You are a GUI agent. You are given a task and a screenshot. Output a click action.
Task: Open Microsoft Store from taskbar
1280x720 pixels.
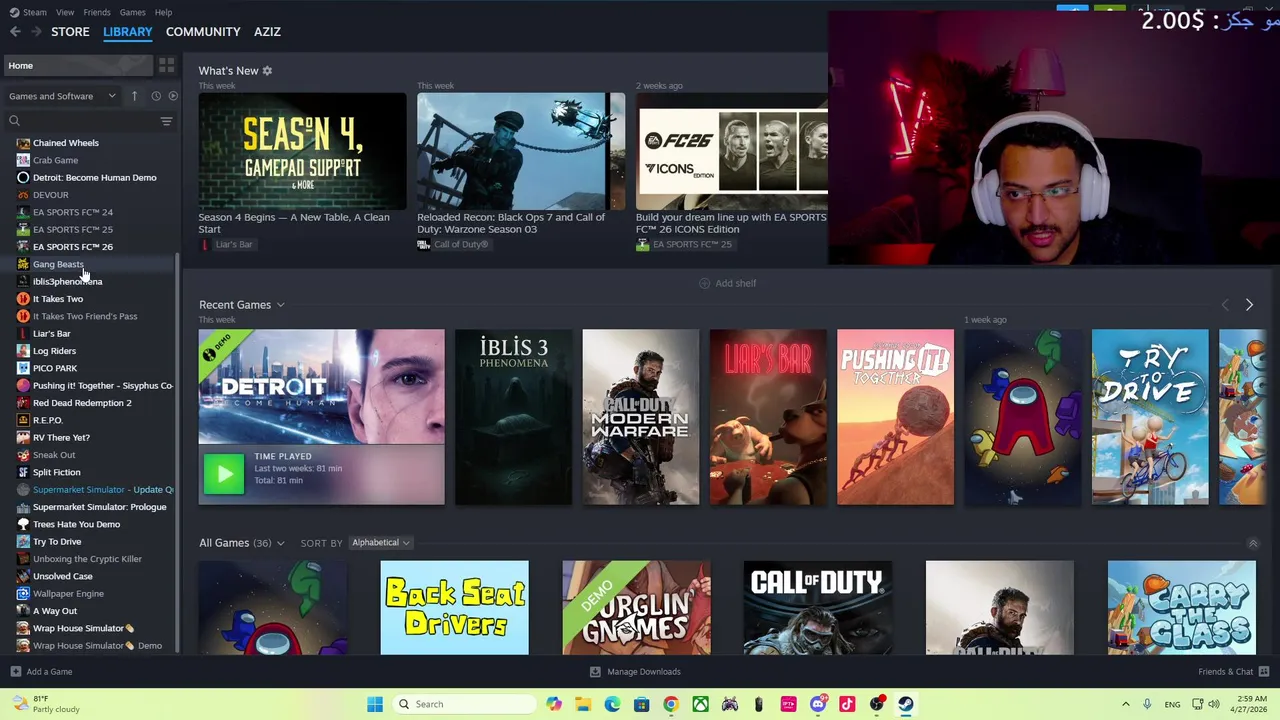click(x=642, y=704)
